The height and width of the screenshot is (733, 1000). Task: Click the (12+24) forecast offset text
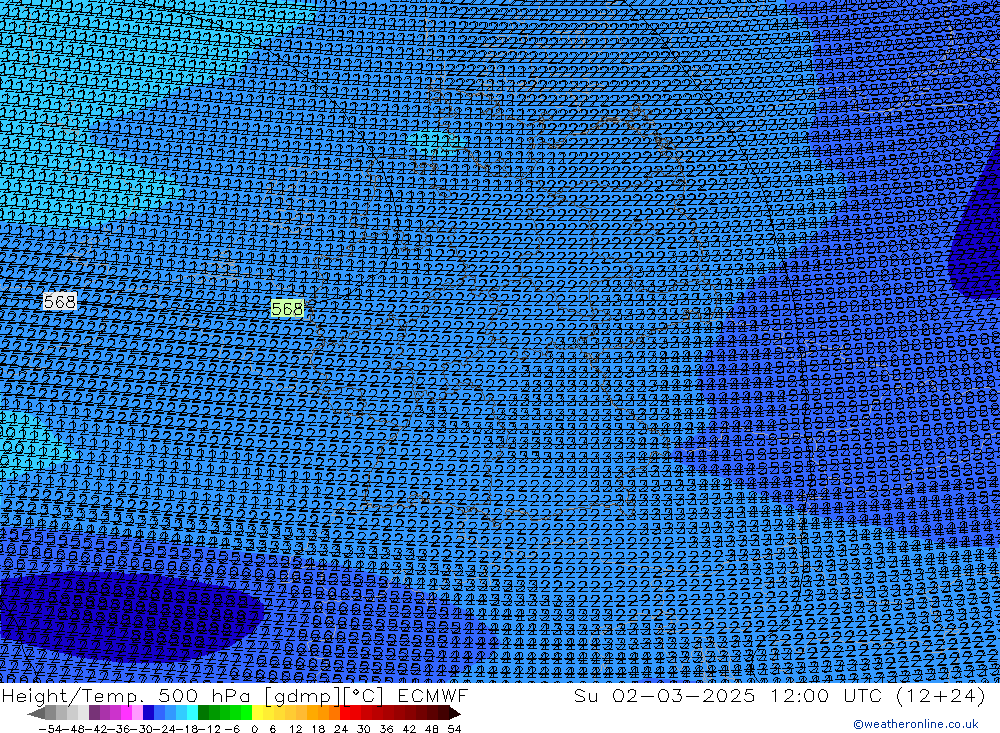click(941, 695)
